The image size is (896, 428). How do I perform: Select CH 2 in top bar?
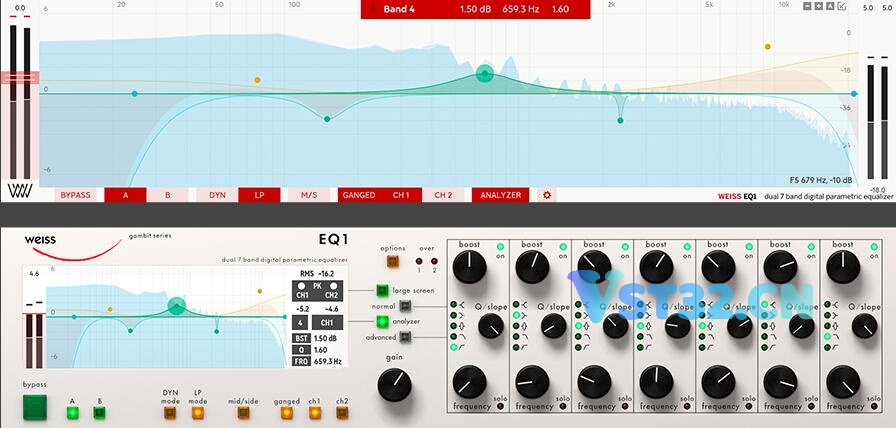[443, 195]
